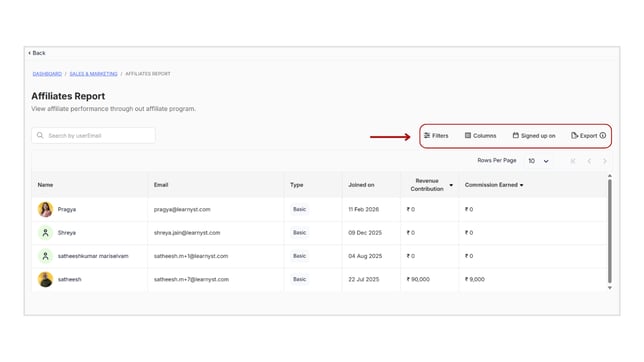Open Pragya's profile avatar
644x362 pixels.
(x=45, y=209)
